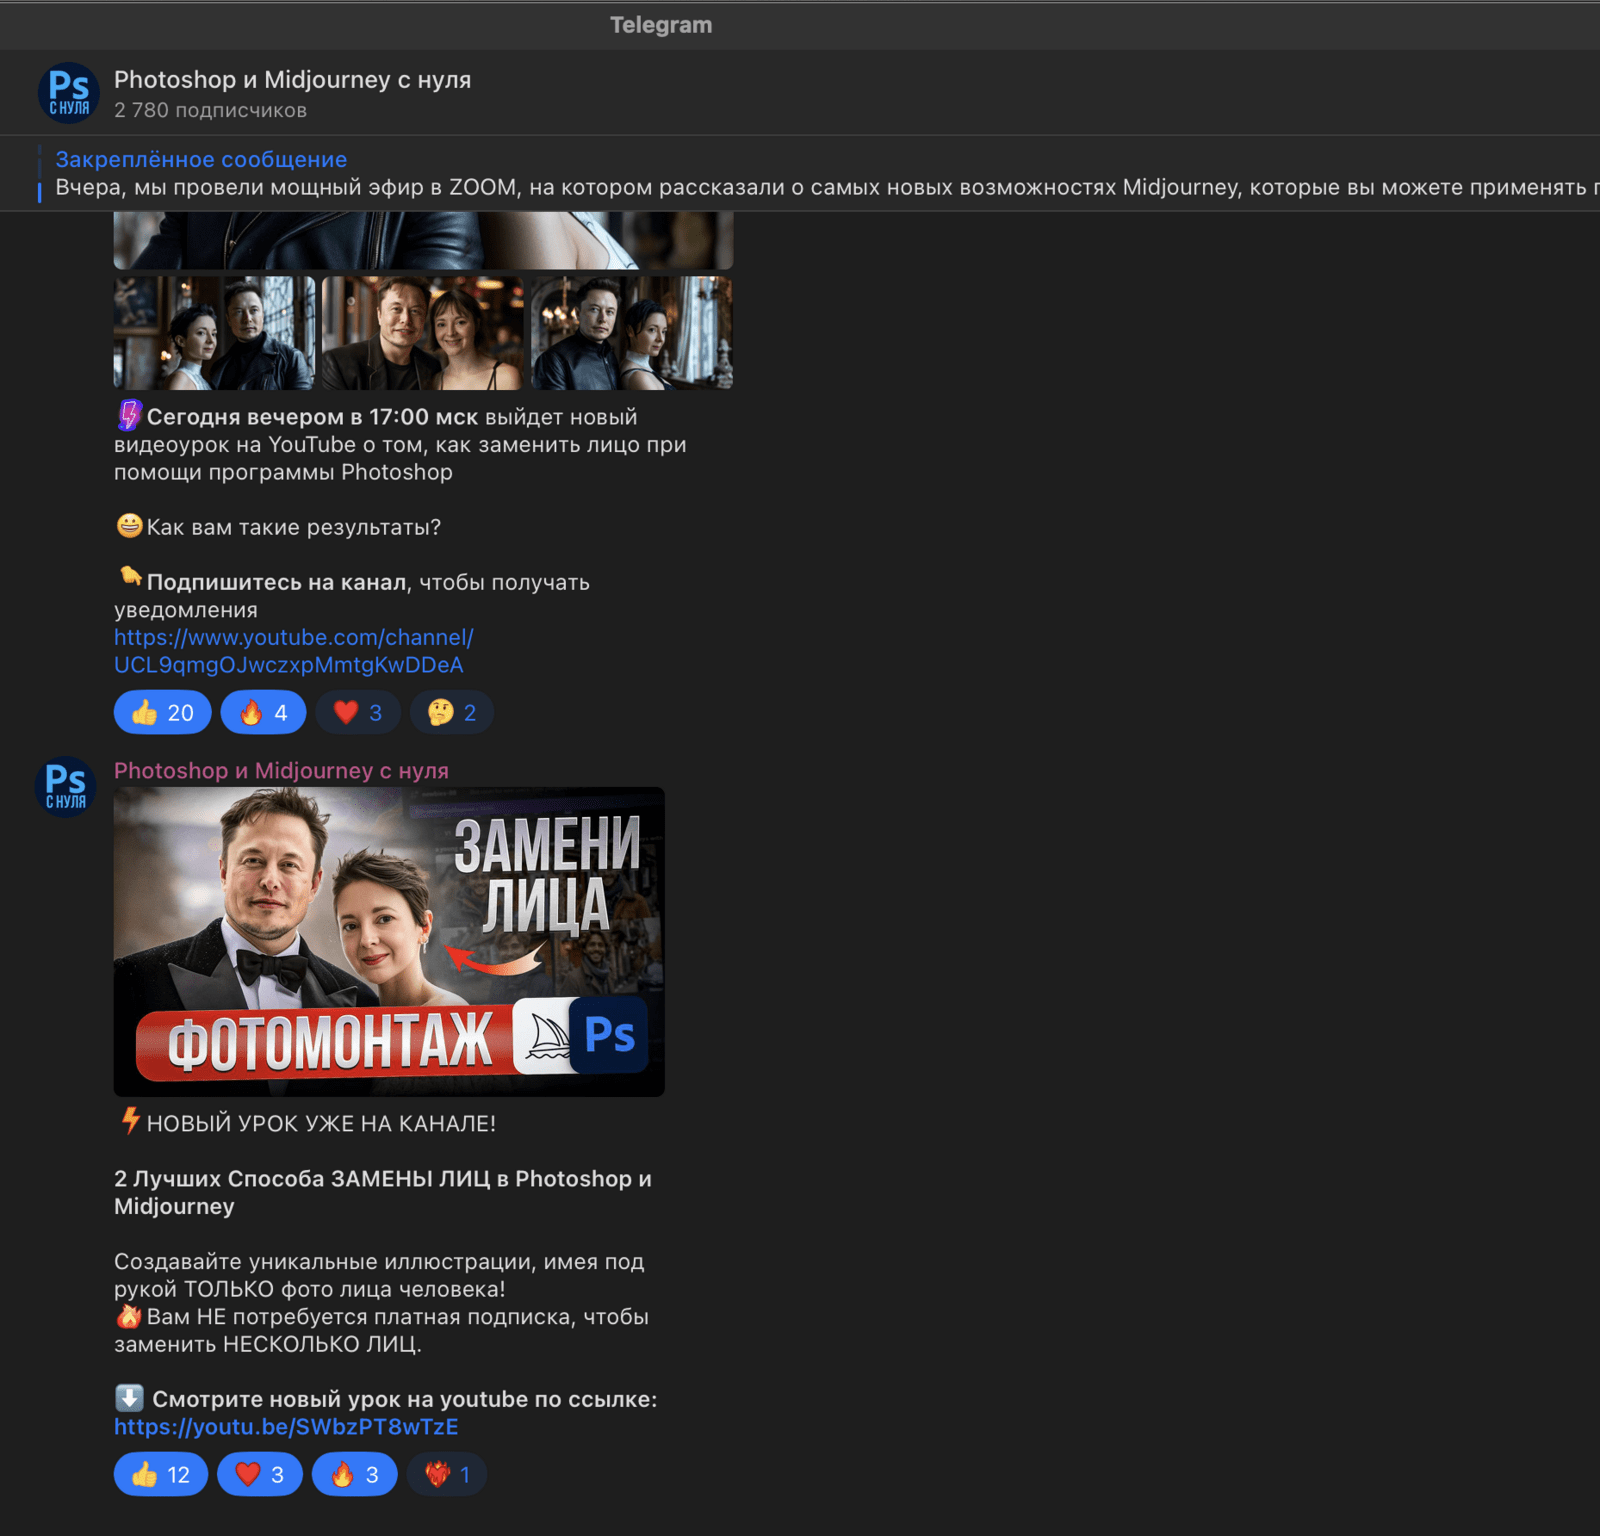Toggle the fire reaction with count 4

263,712
